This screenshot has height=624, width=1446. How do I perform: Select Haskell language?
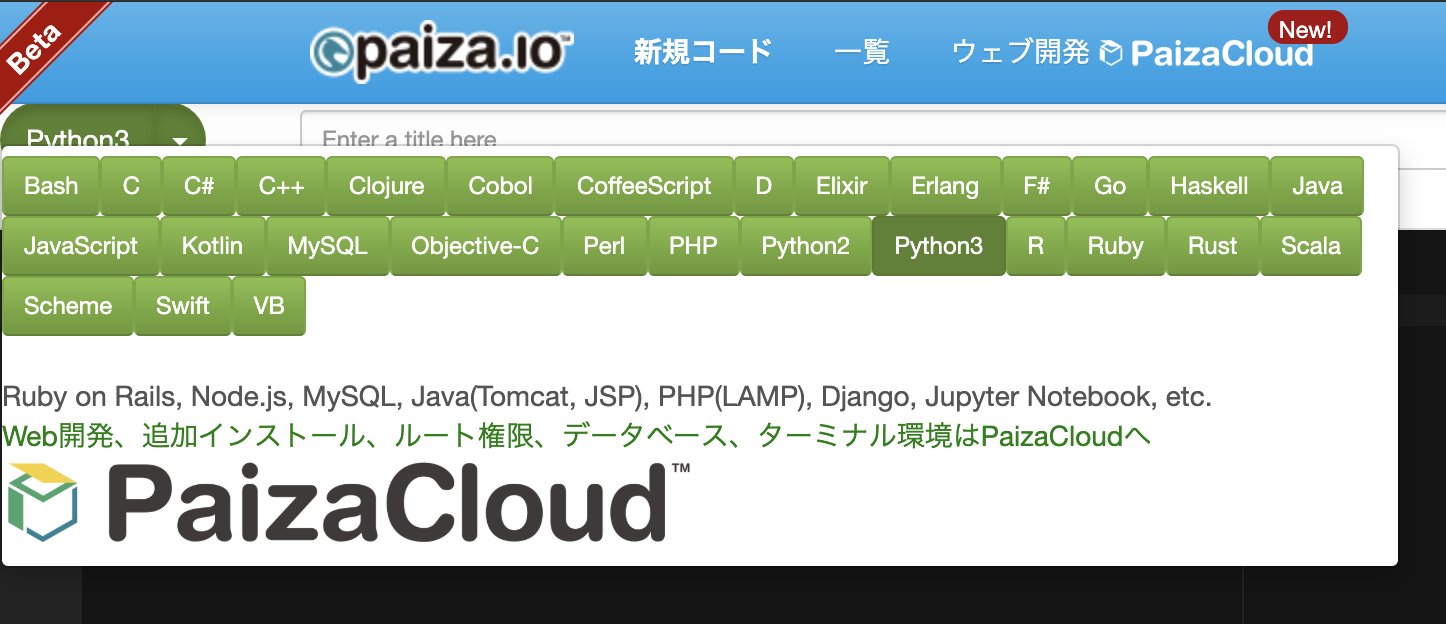(x=1209, y=186)
